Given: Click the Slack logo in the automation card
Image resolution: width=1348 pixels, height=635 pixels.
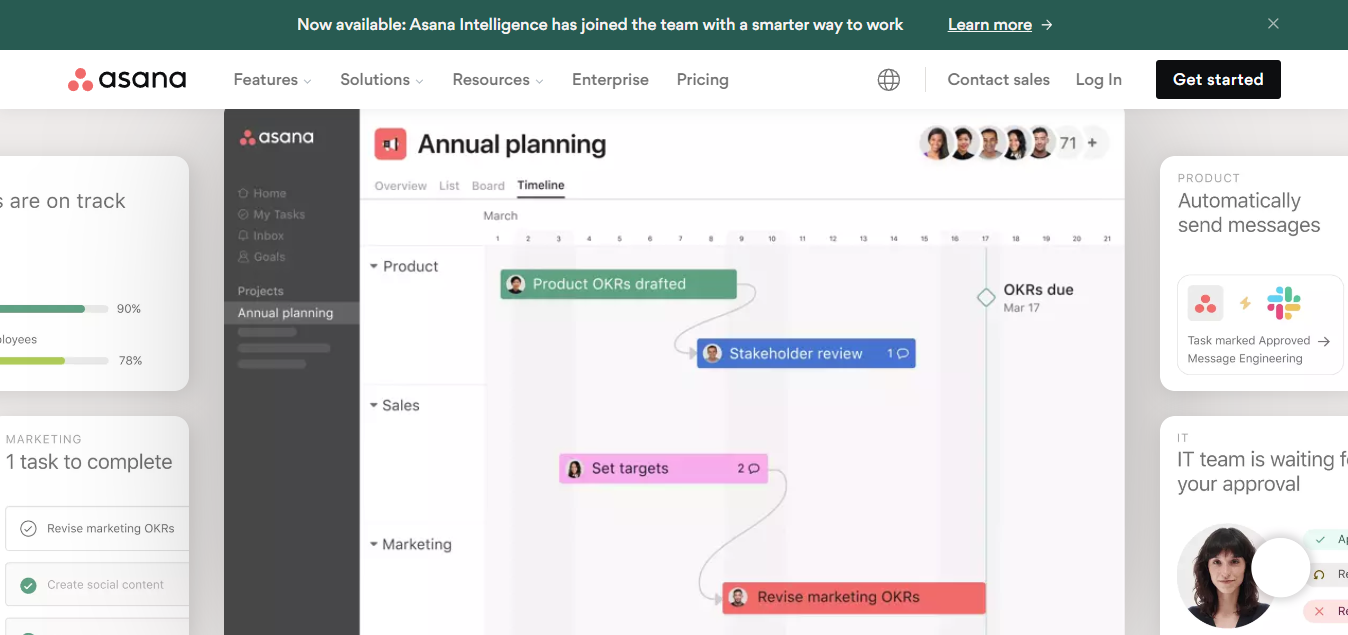Looking at the screenshot, I should [1283, 303].
